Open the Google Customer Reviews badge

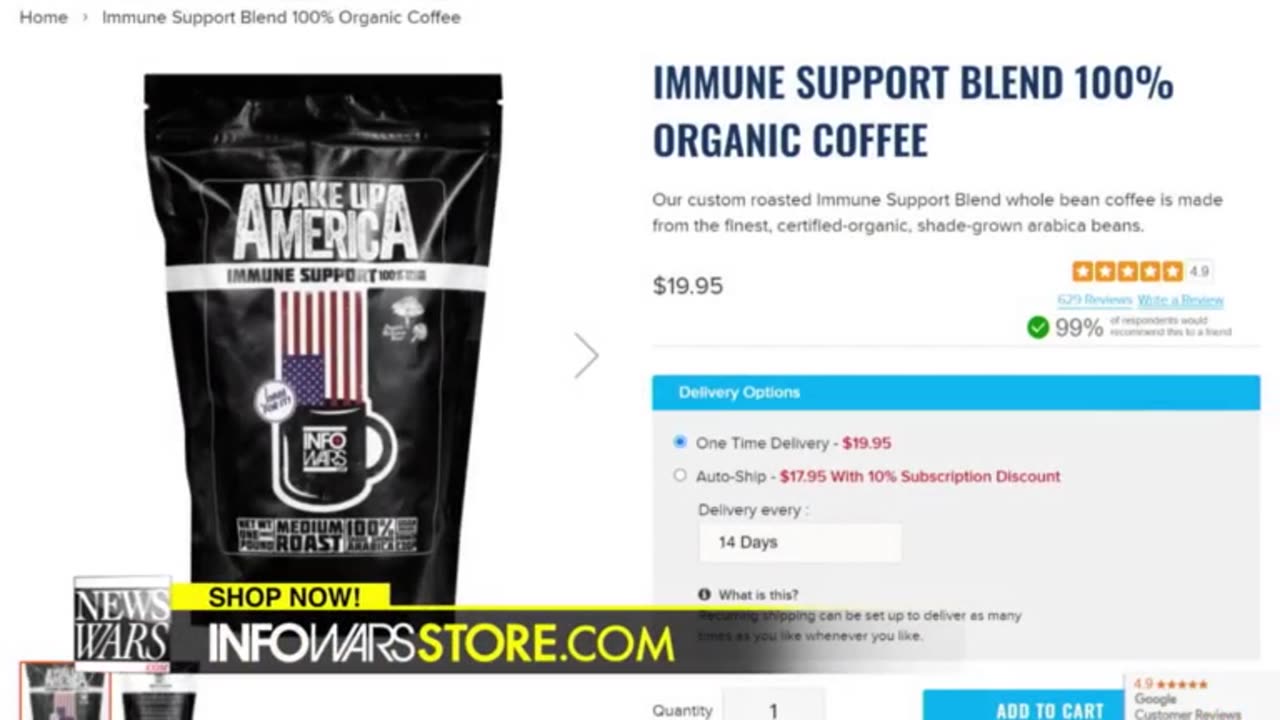click(1202, 698)
